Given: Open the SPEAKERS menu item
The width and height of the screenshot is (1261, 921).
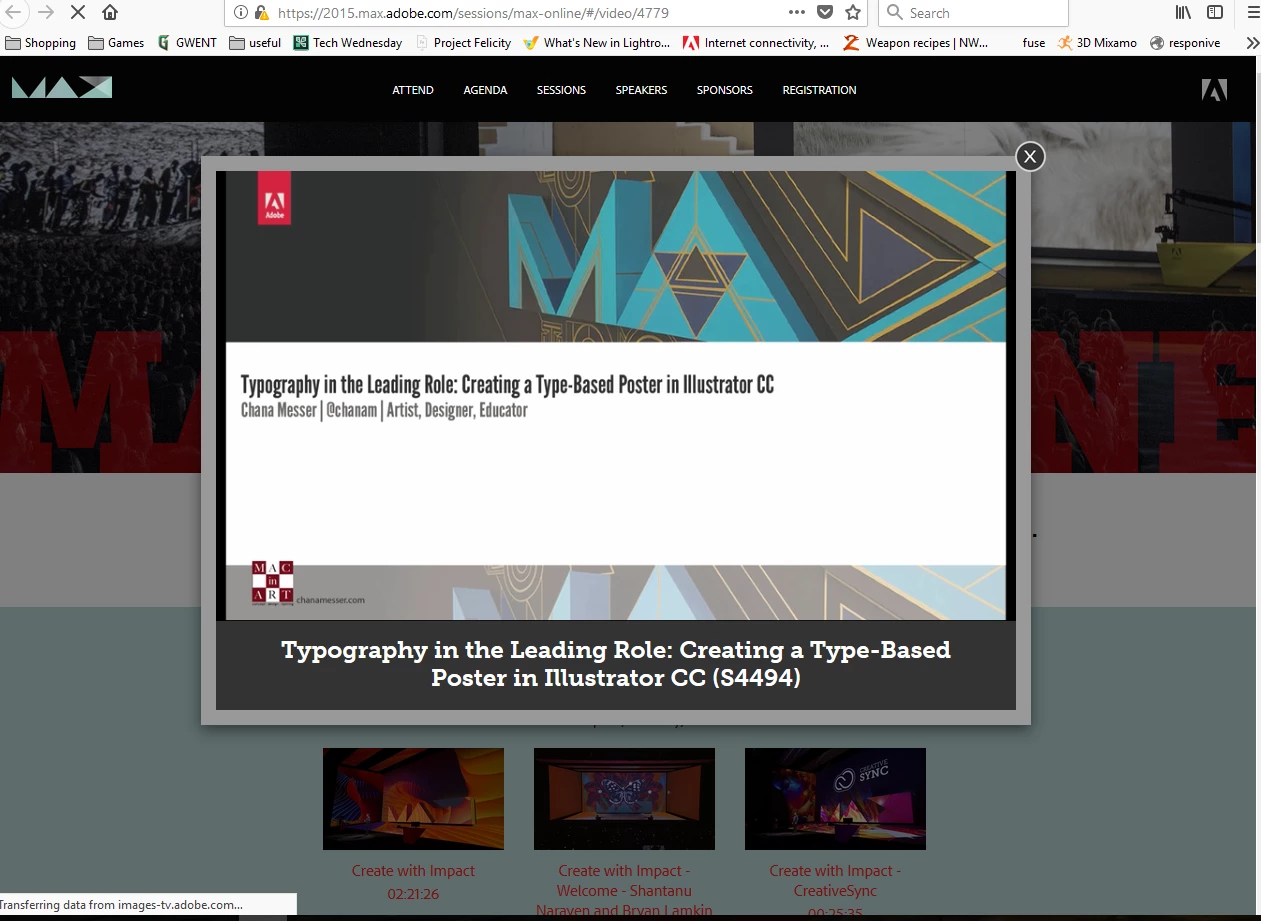Looking at the screenshot, I should (641, 90).
